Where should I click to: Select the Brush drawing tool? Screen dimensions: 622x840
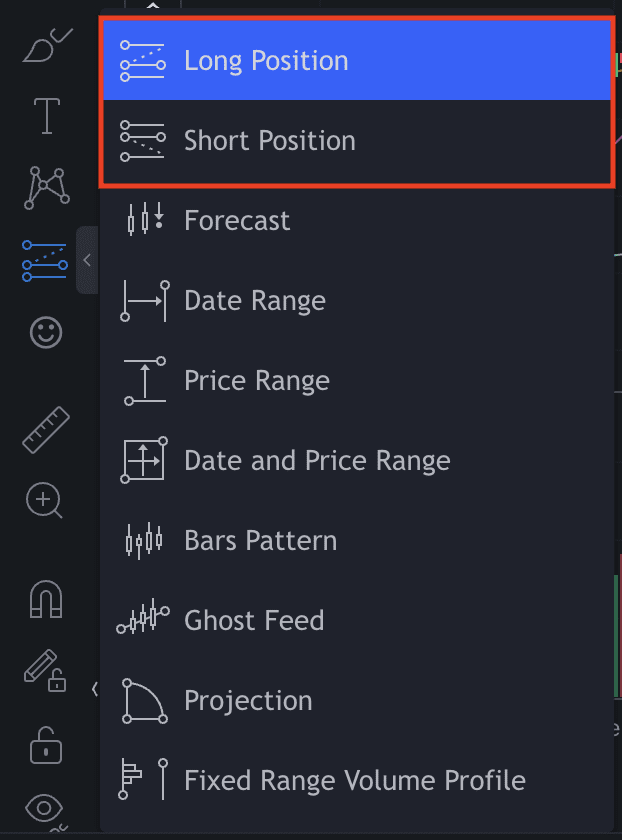coord(45,47)
